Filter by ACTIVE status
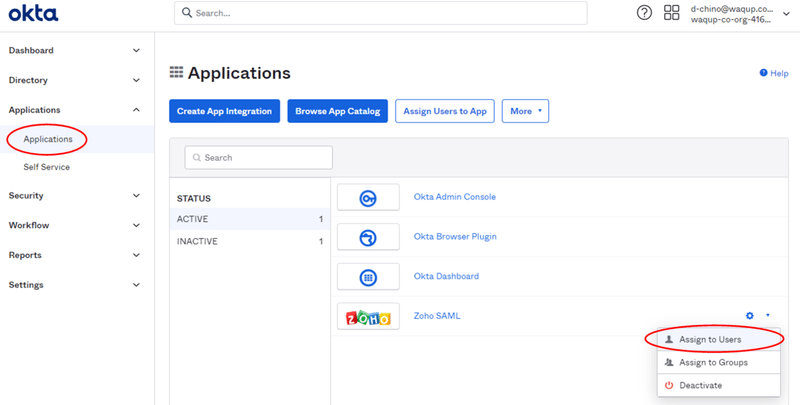Screen dimensions: 800x405 tap(249, 219)
